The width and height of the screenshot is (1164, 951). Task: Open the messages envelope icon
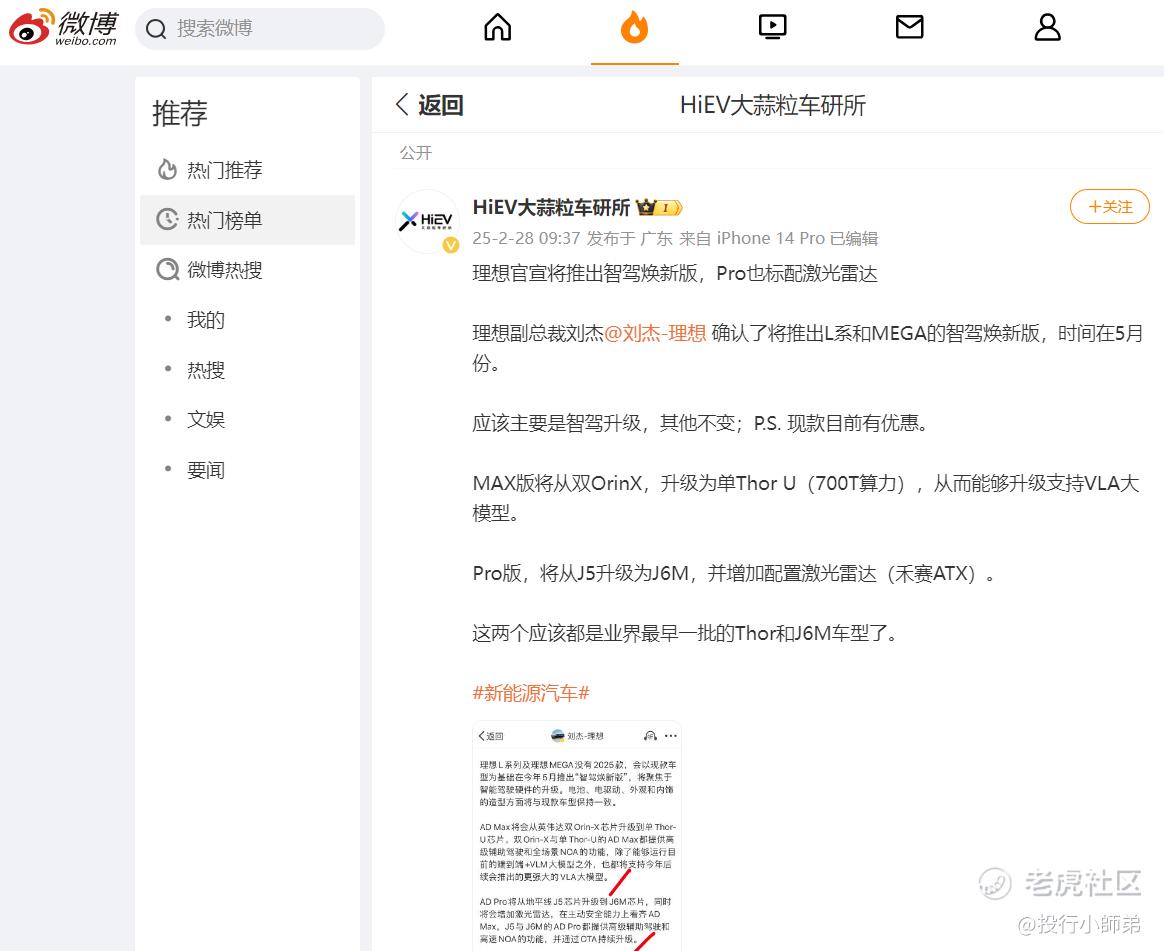pos(909,27)
